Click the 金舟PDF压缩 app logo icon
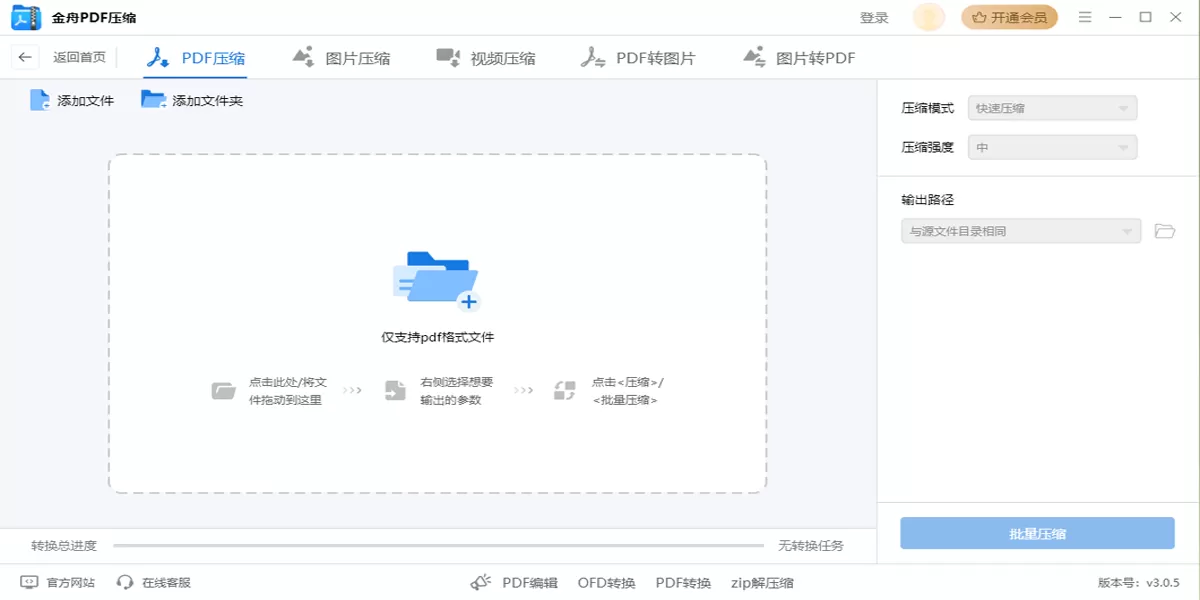This screenshot has height=600, width=1200. tap(26, 17)
